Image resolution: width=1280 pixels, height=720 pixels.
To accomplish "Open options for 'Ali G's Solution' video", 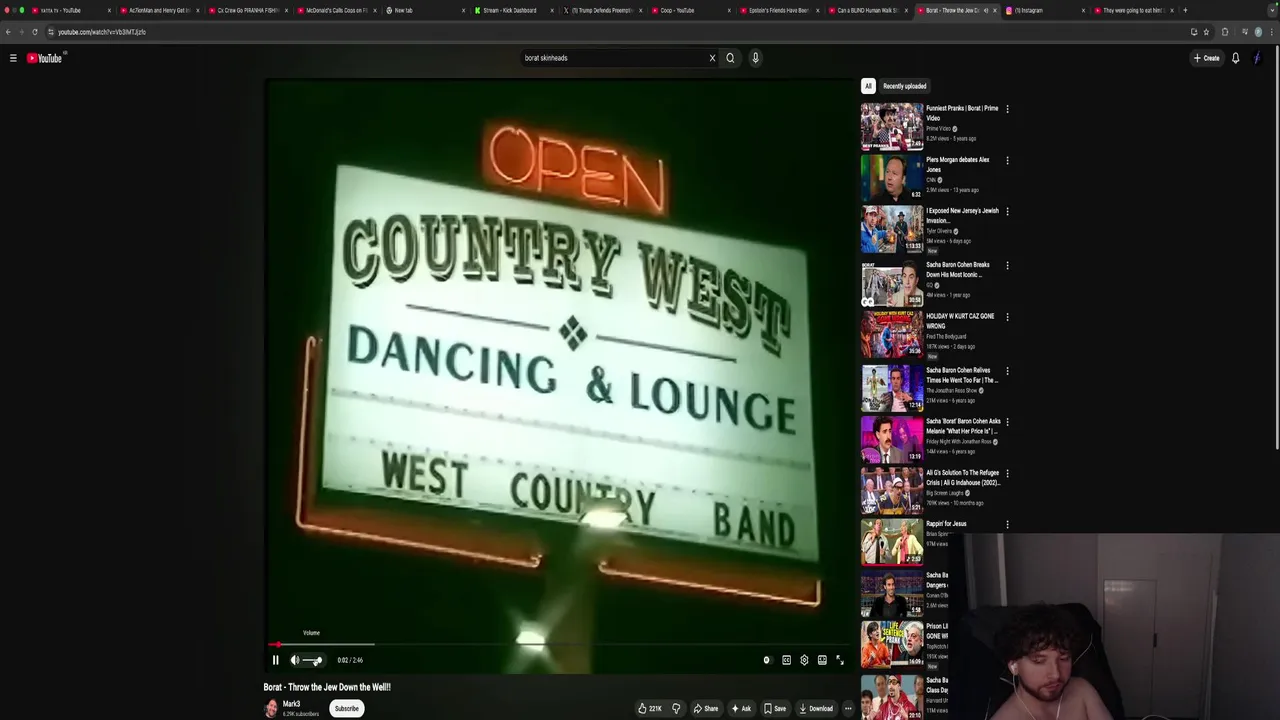I will click(x=1007, y=473).
